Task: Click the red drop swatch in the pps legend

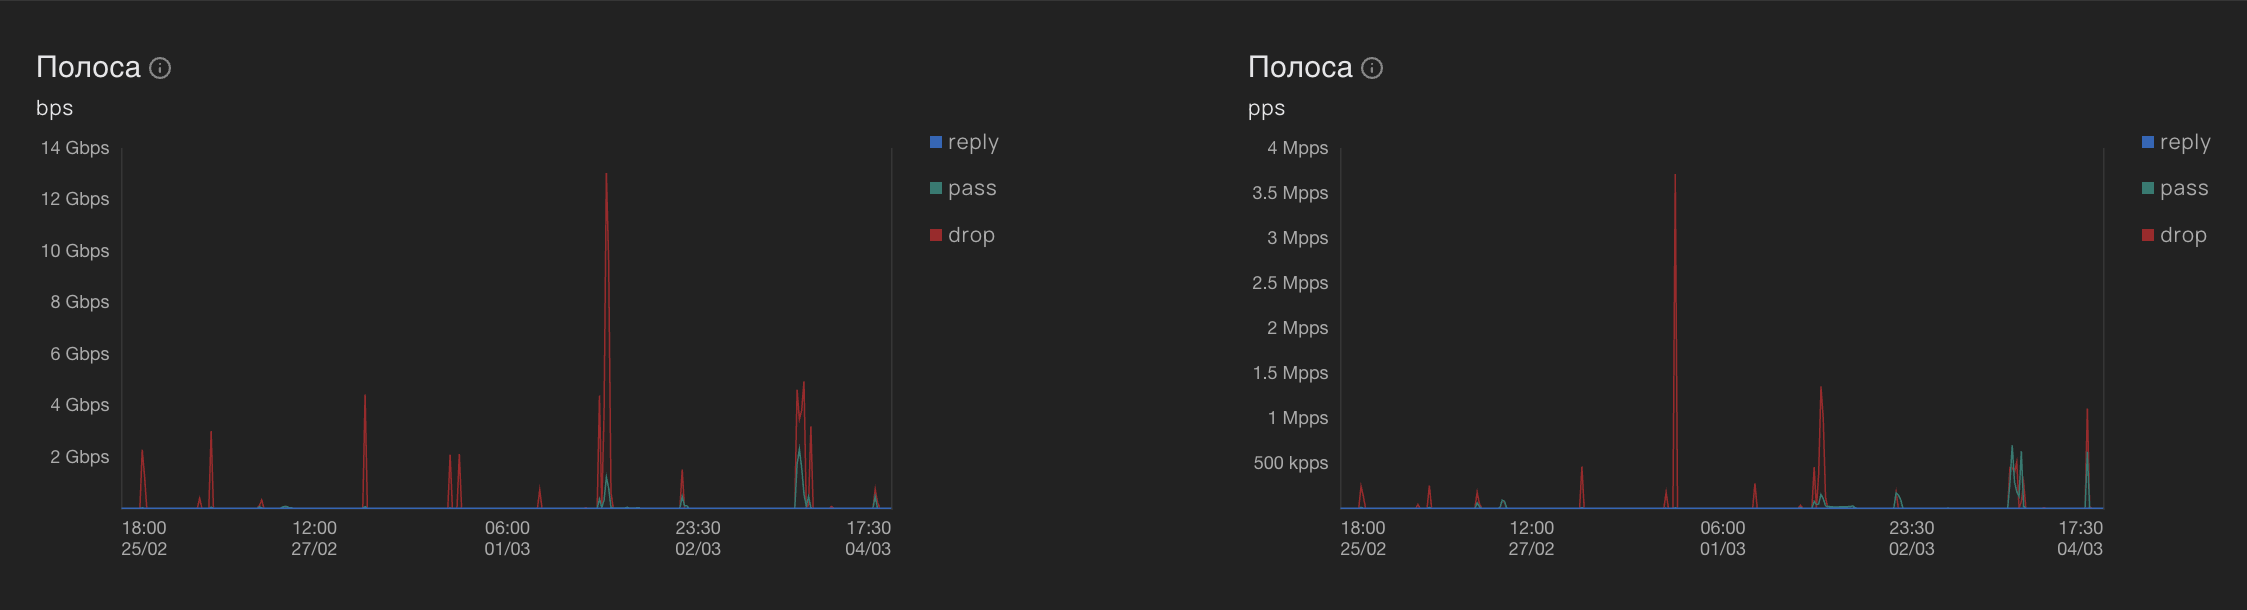Action: coord(2148,235)
